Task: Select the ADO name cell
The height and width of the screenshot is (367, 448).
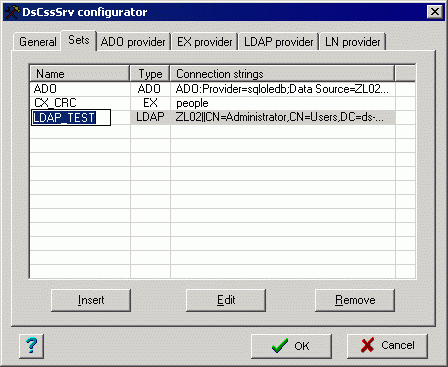Action: (x=80, y=89)
